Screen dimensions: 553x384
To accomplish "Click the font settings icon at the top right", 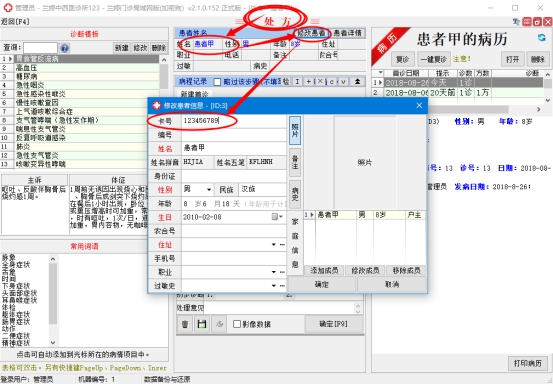I will point(517,22).
